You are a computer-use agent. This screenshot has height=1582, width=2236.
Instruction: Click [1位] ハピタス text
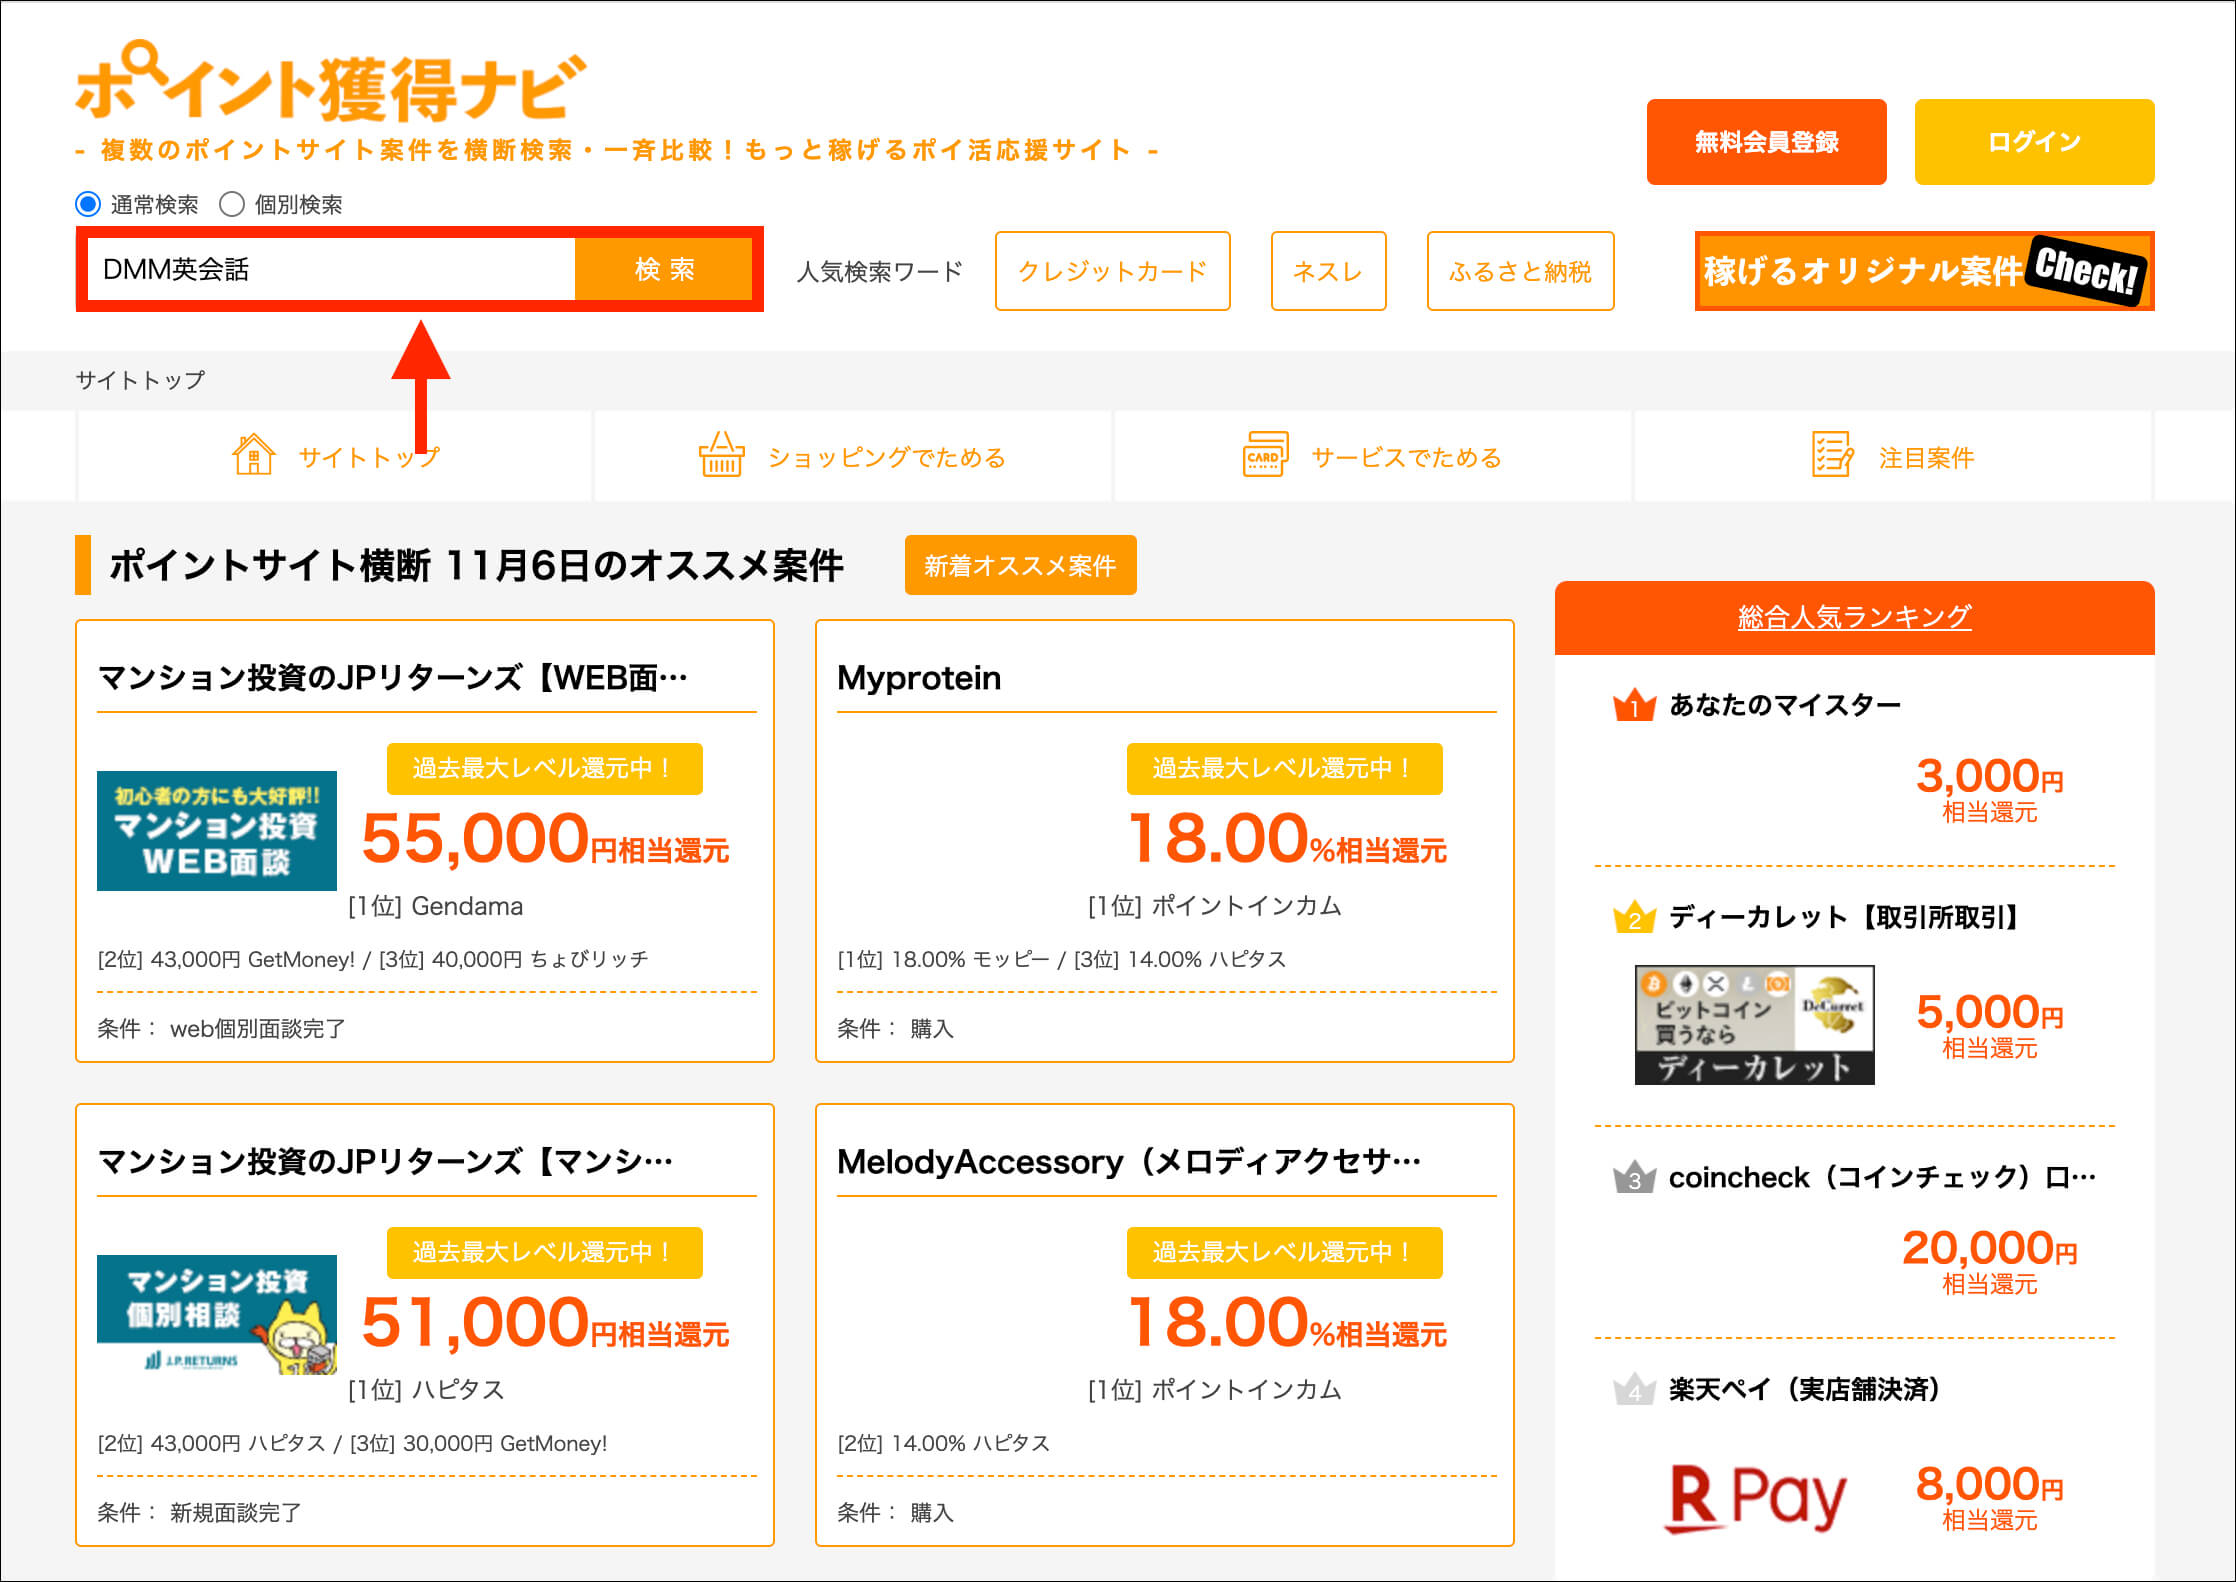[425, 1390]
